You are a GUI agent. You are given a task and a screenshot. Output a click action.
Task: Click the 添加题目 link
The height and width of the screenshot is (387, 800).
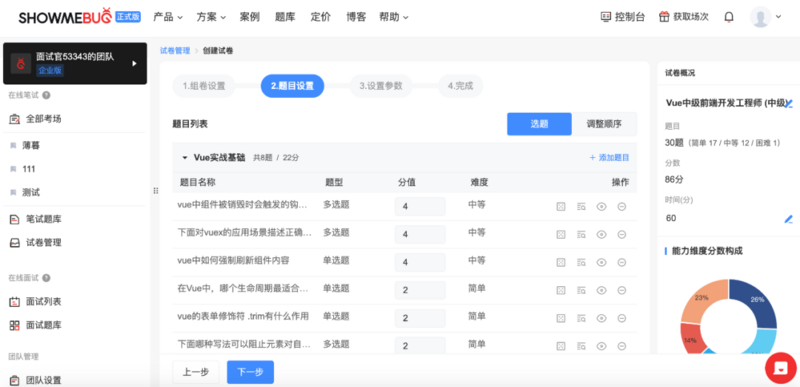(609, 158)
